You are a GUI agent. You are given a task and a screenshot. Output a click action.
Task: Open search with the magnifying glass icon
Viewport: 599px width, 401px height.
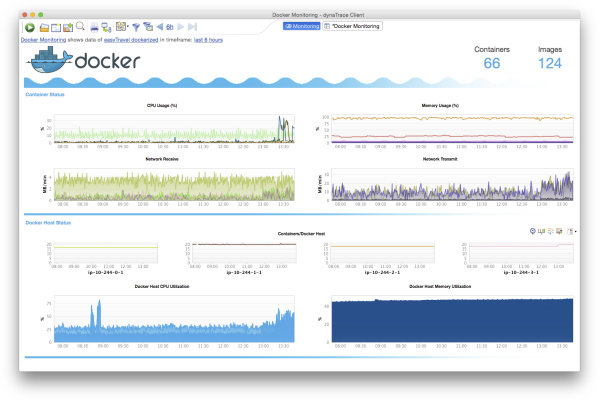[x=80, y=26]
